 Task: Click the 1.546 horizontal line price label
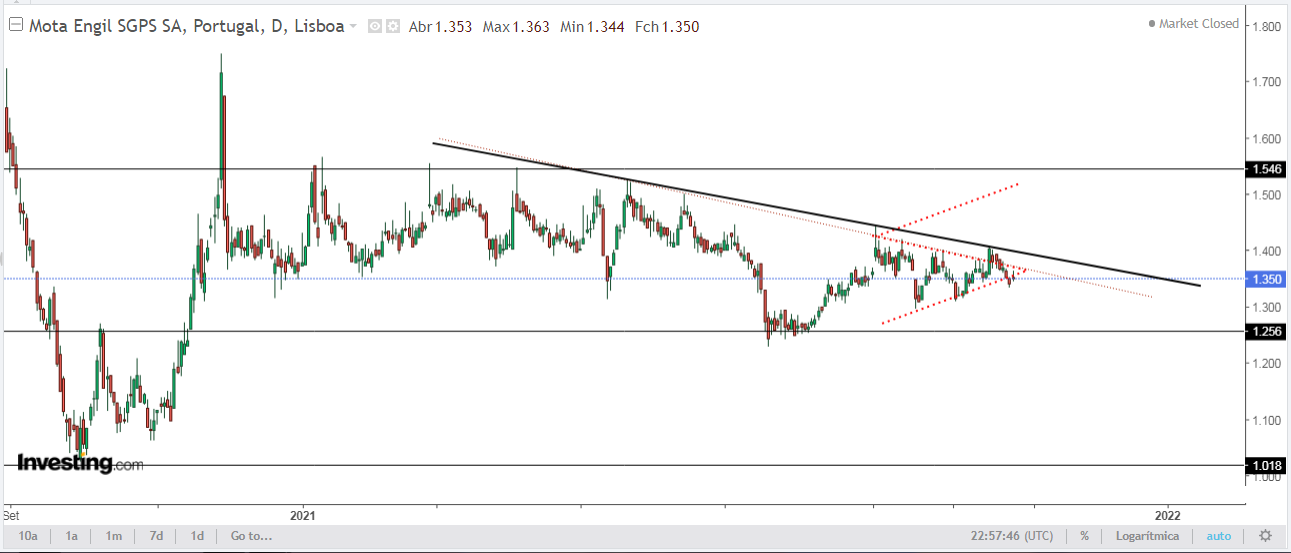pyautogui.click(x=1265, y=170)
